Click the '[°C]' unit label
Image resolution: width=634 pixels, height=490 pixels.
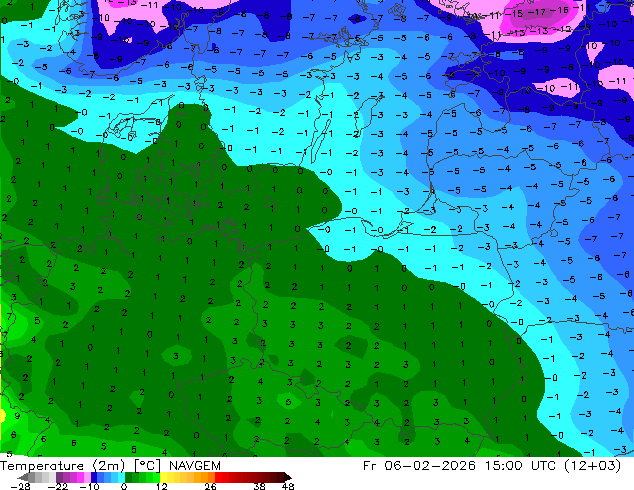pos(147,466)
